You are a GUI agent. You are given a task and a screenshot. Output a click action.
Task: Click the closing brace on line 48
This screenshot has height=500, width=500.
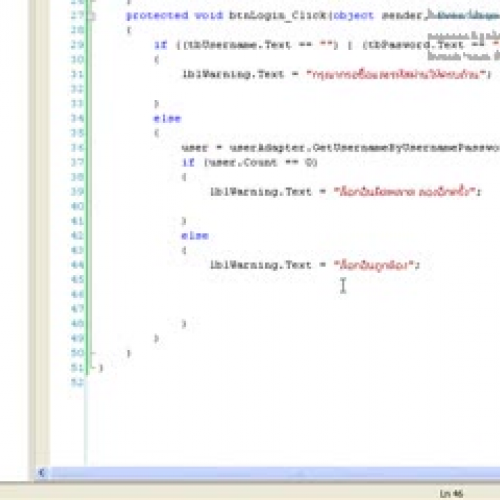coord(184,324)
